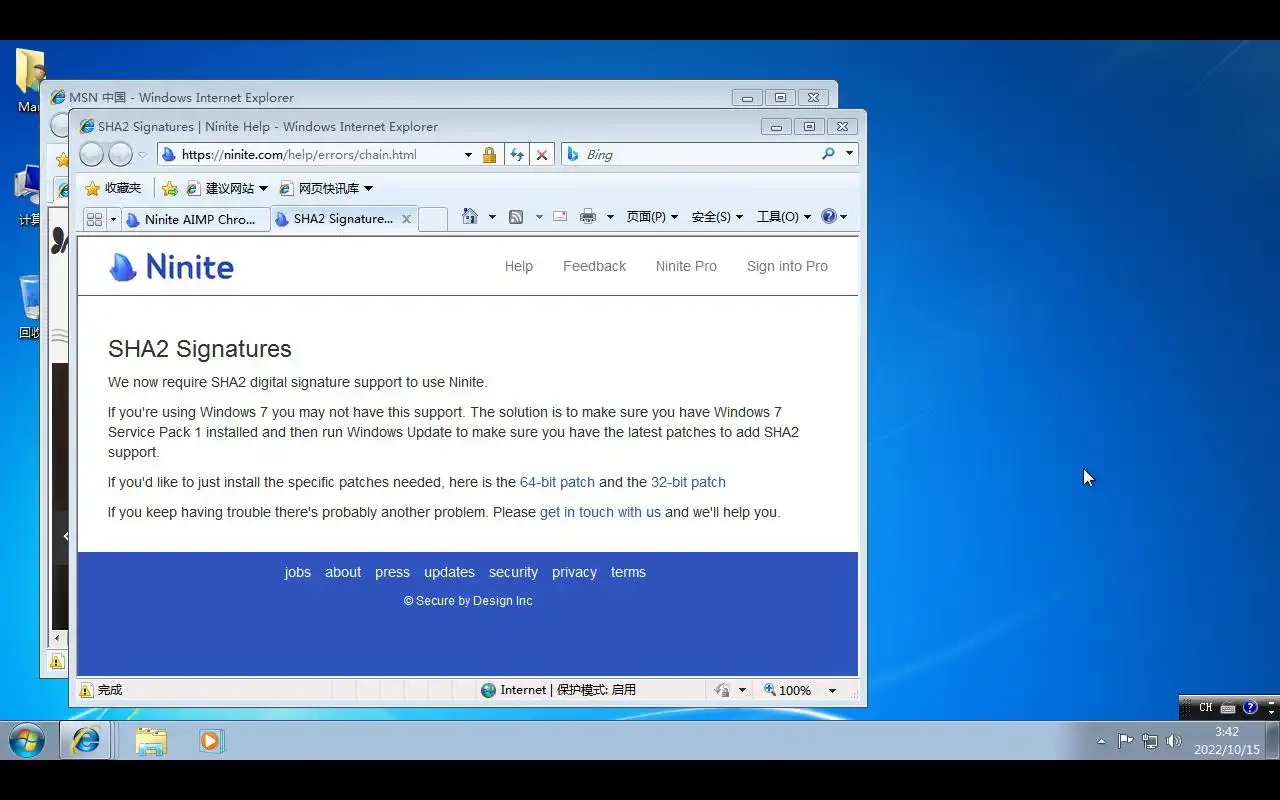Screen dimensions: 1280x800
Task: Expand the Home button dropdown arrow
Action: click(491, 217)
